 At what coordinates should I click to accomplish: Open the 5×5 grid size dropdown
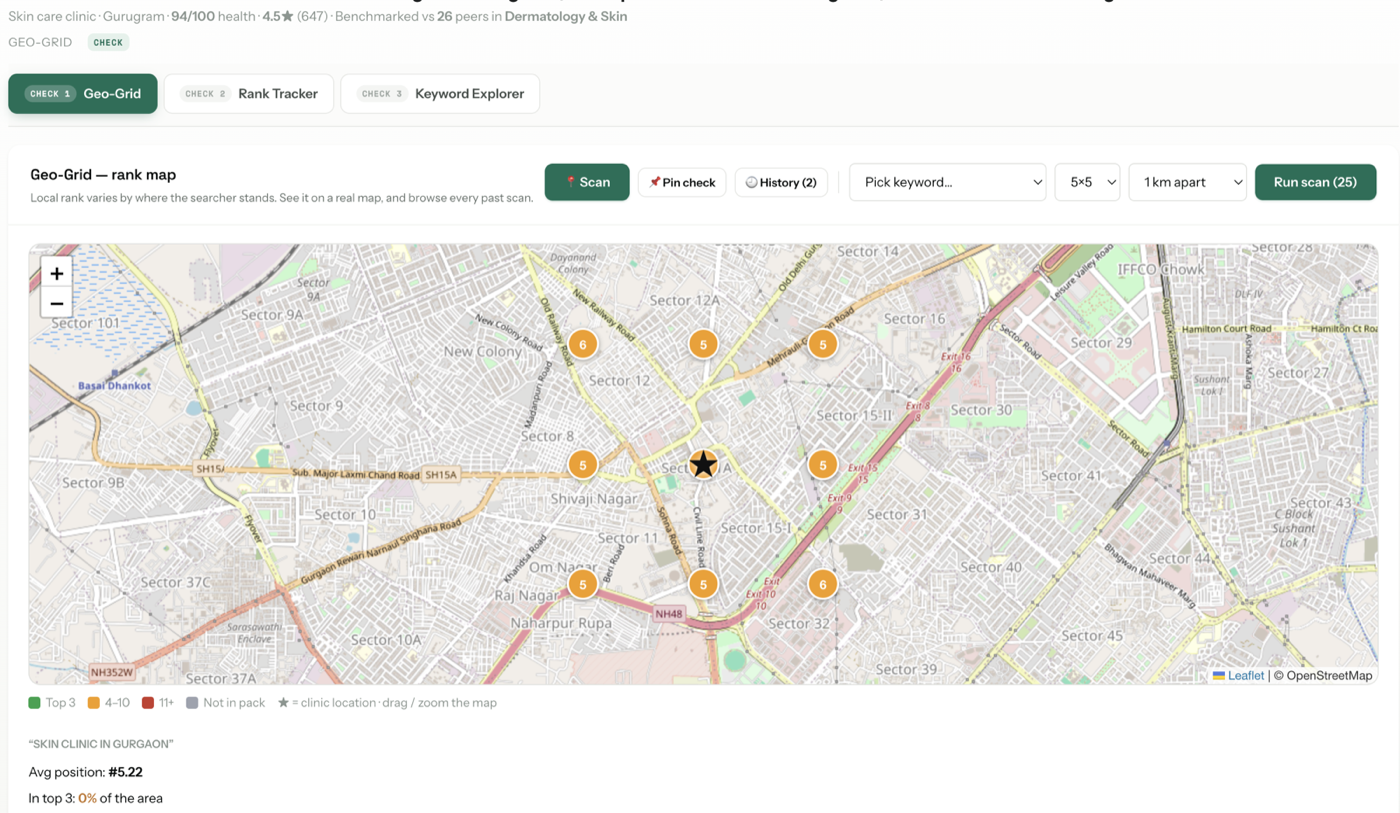1087,182
